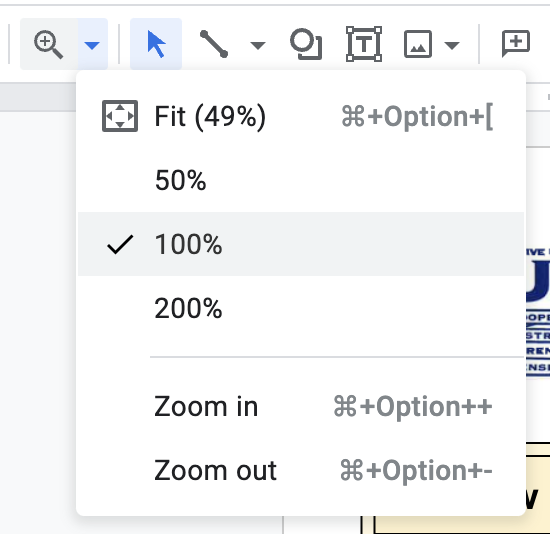The height and width of the screenshot is (534, 550).
Task: Pick the Line drawing tool
Action: [214, 44]
